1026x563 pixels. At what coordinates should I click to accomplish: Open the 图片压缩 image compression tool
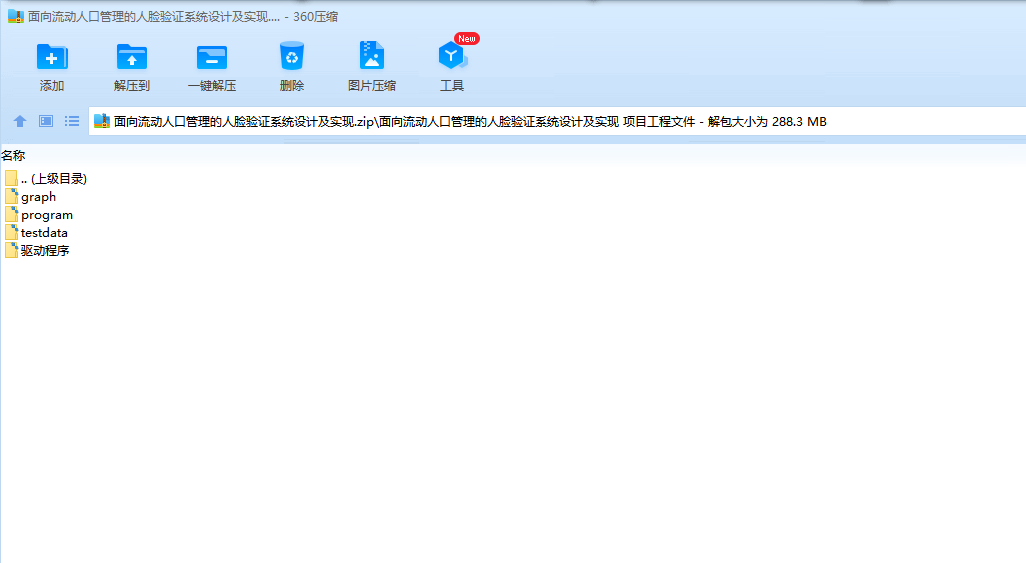[372, 56]
